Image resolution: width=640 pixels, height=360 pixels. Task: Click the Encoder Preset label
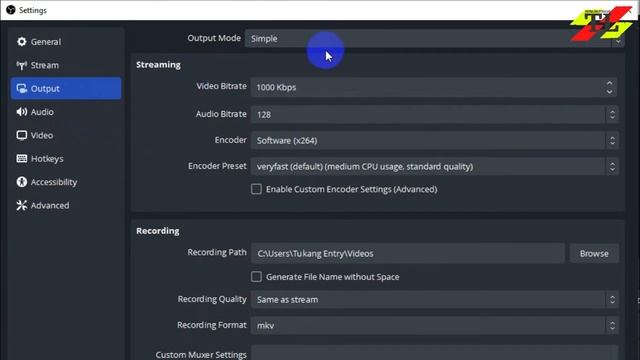(x=217, y=166)
